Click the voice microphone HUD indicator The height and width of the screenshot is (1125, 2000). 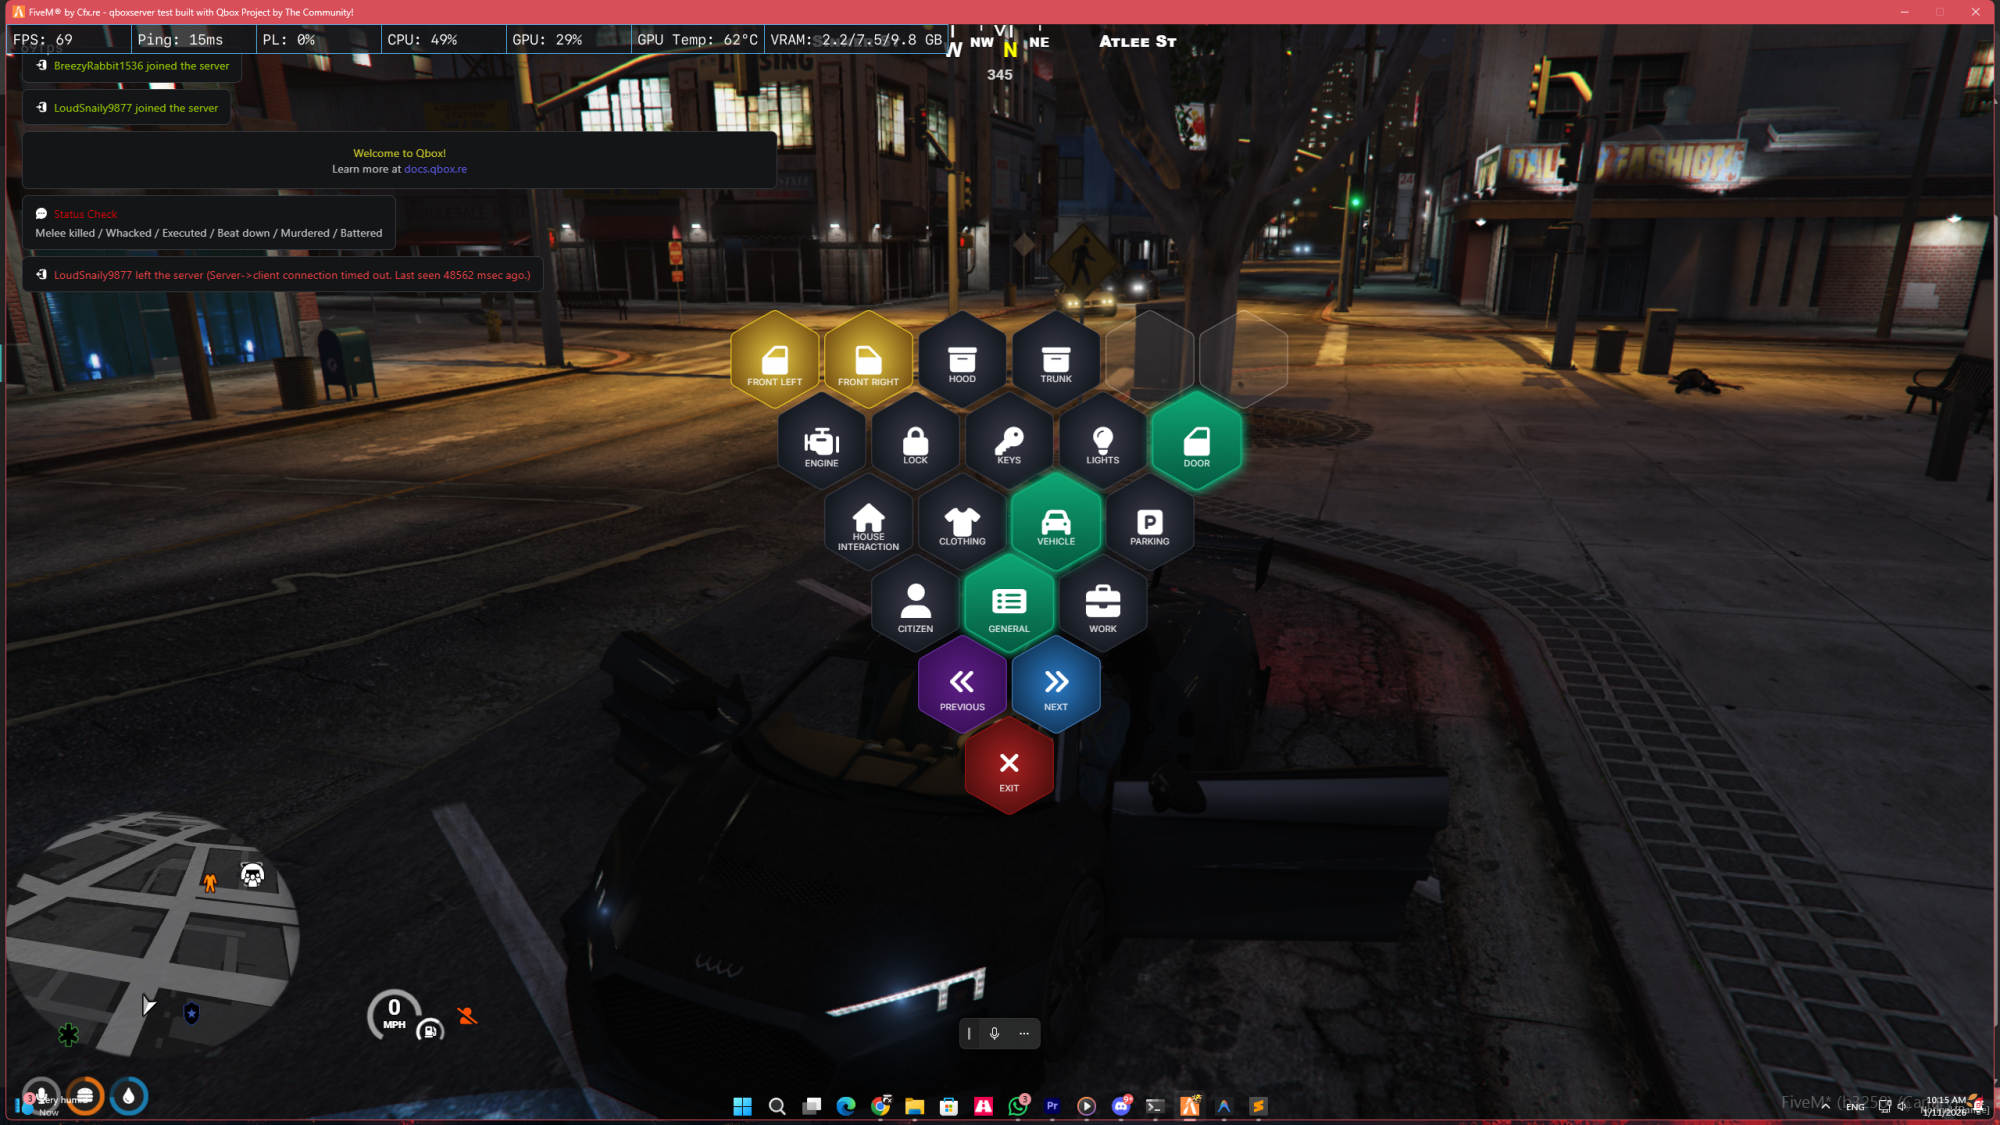41,1096
